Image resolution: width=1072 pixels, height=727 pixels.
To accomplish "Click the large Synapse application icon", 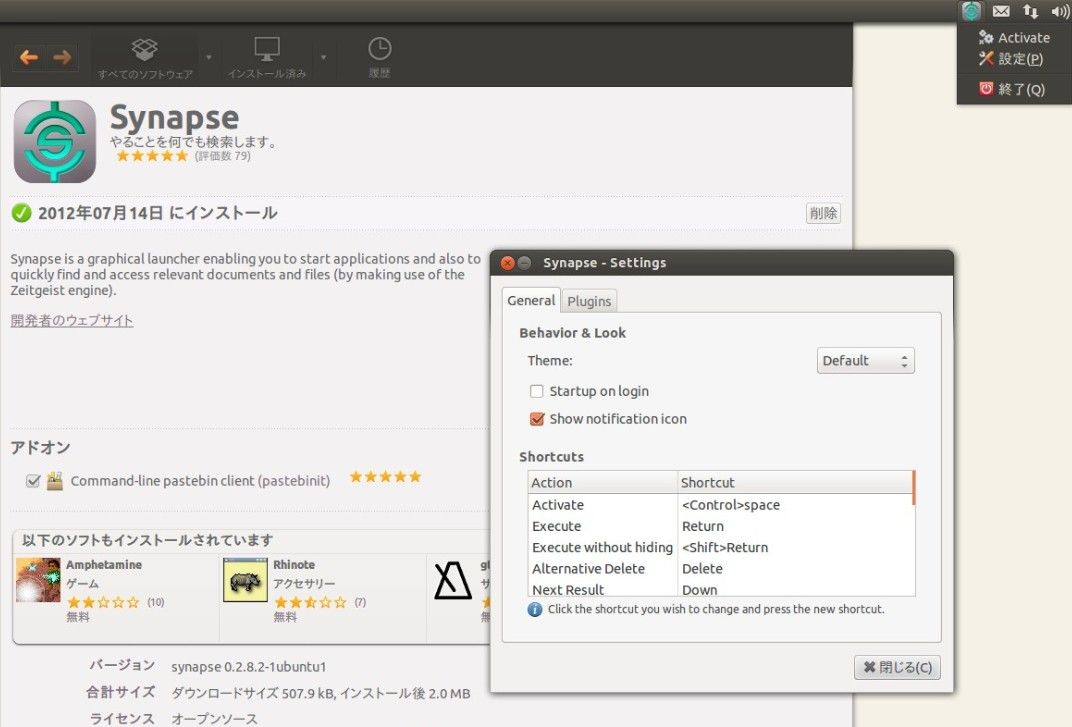I will tap(55, 142).
